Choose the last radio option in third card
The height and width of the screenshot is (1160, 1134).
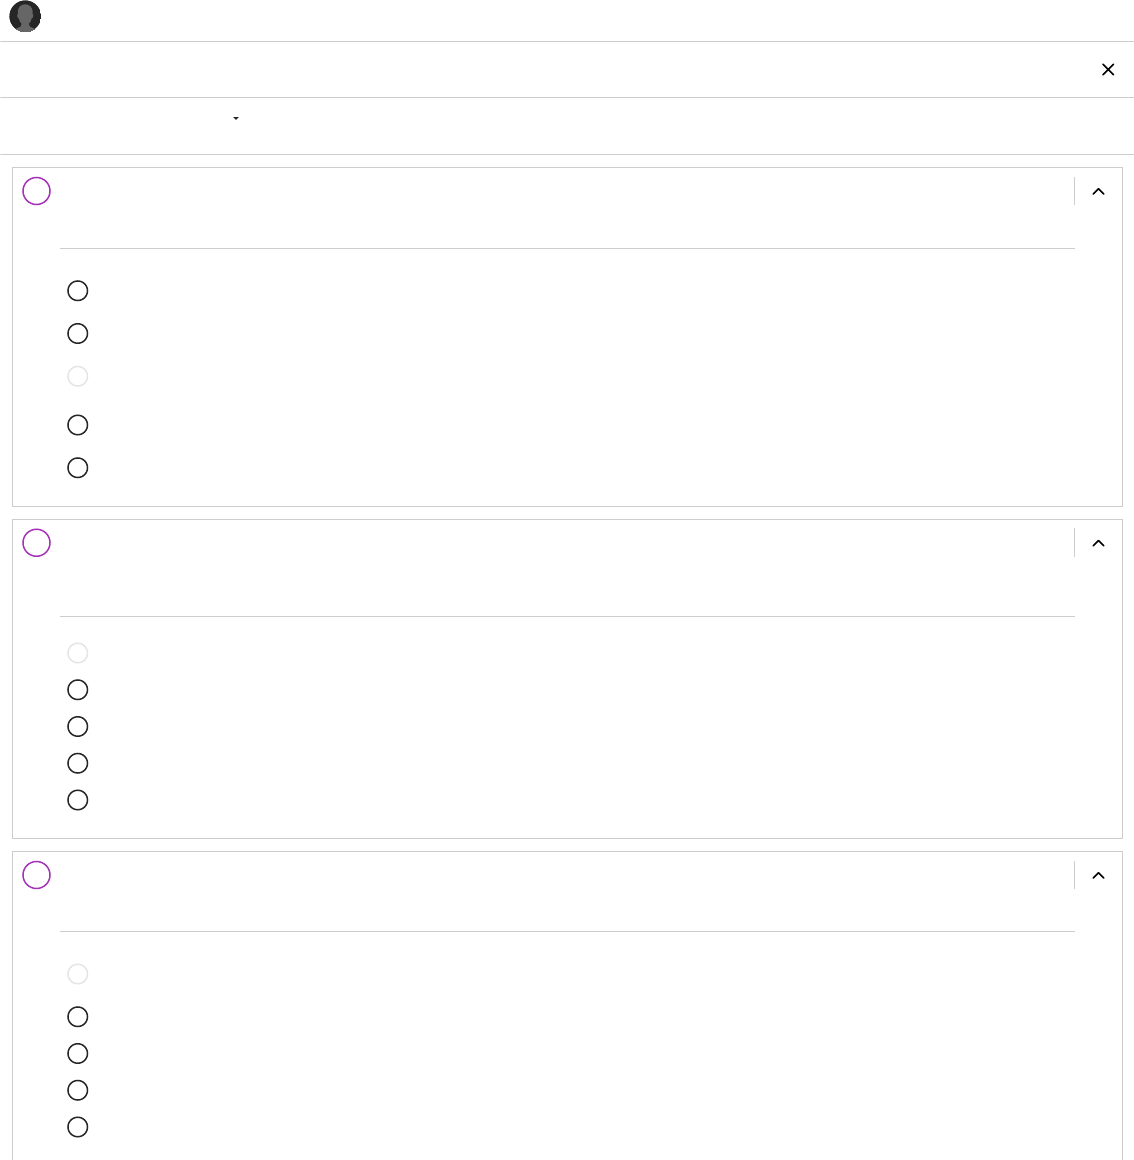click(x=78, y=1127)
